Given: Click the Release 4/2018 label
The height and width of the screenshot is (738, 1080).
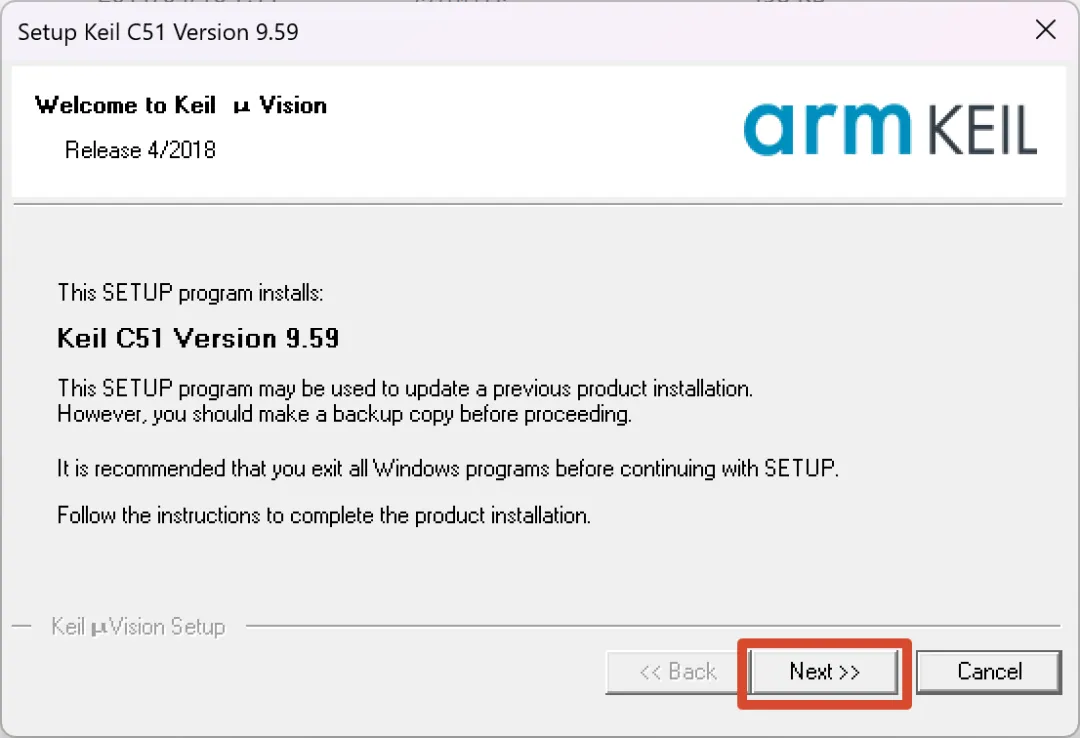Looking at the screenshot, I should pos(140,150).
